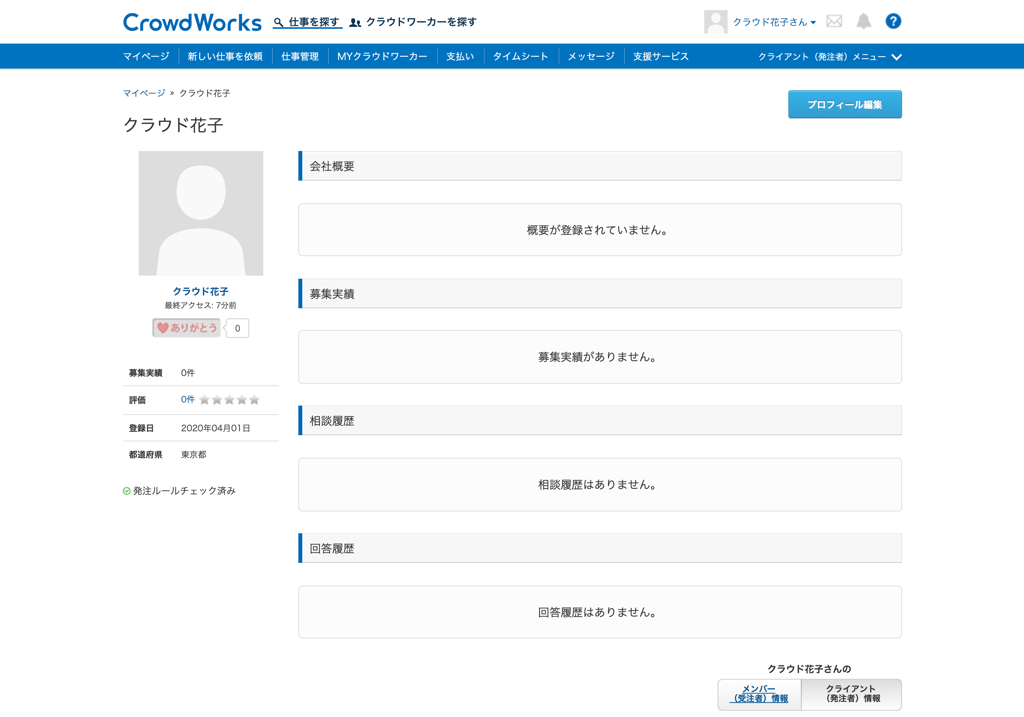Screen dimensions: 1024x717
Task: Click the large profile placeholder picture
Action: click(x=200, y=213)
